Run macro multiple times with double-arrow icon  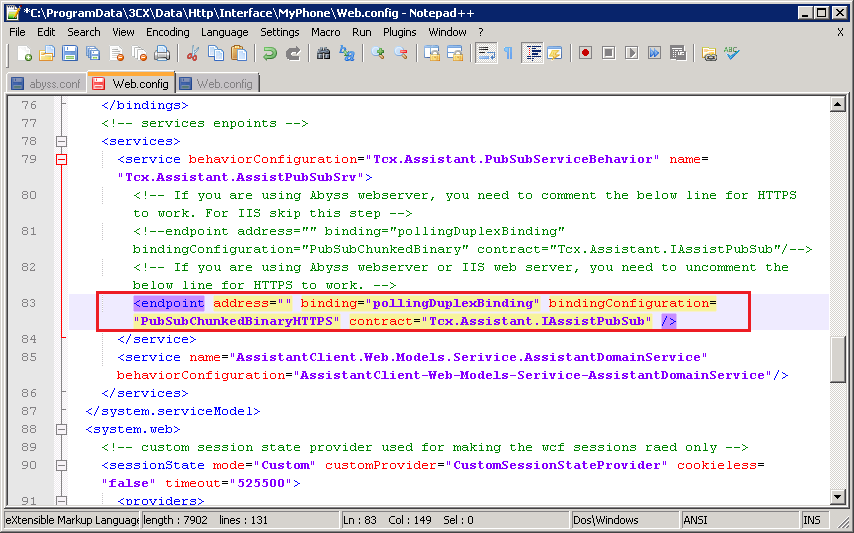click(x=655, y=53)
